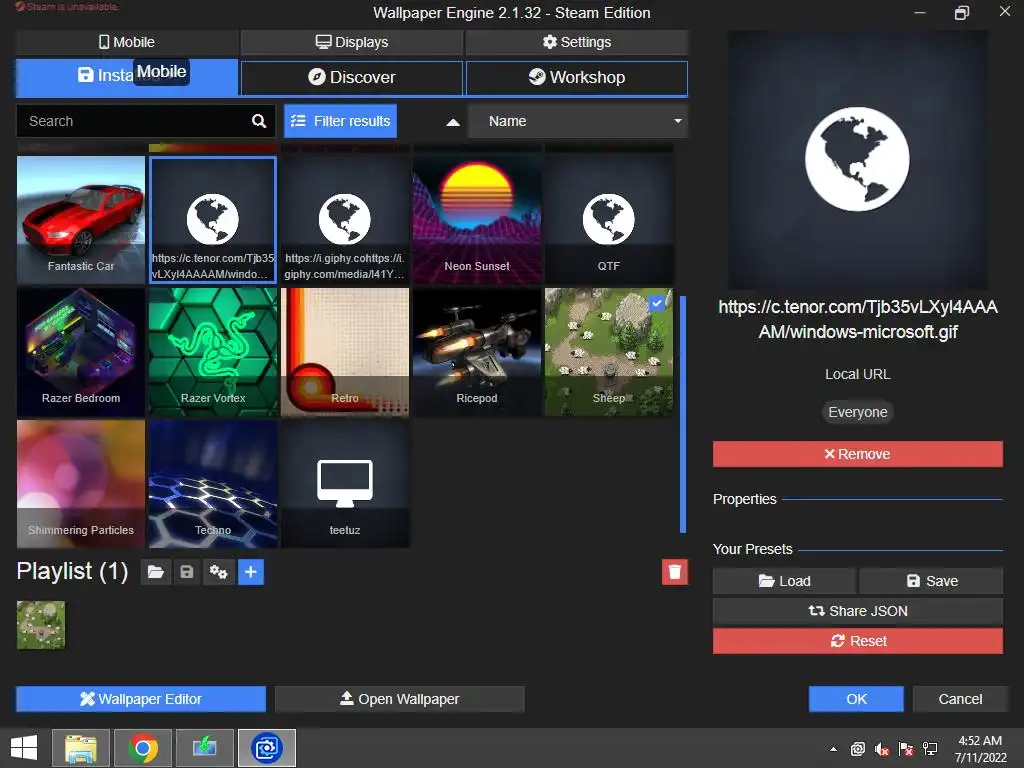The height and width of the screenshot is (768, 1024).
Task: Open Filter results panel
Action: (x=340, y=121)
